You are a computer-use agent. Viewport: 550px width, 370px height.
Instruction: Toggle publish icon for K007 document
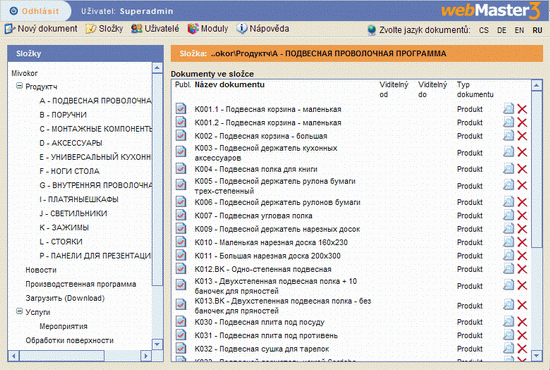(181, 215)
